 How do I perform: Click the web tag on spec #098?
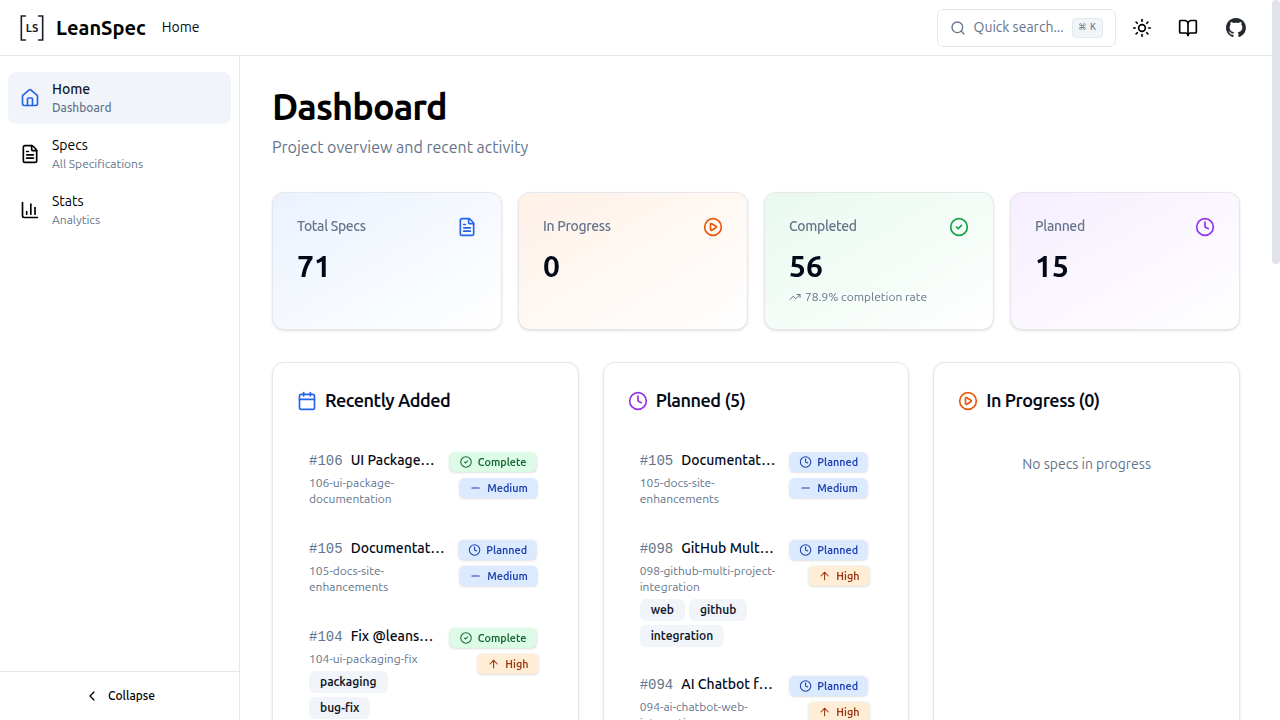(662, 609)
